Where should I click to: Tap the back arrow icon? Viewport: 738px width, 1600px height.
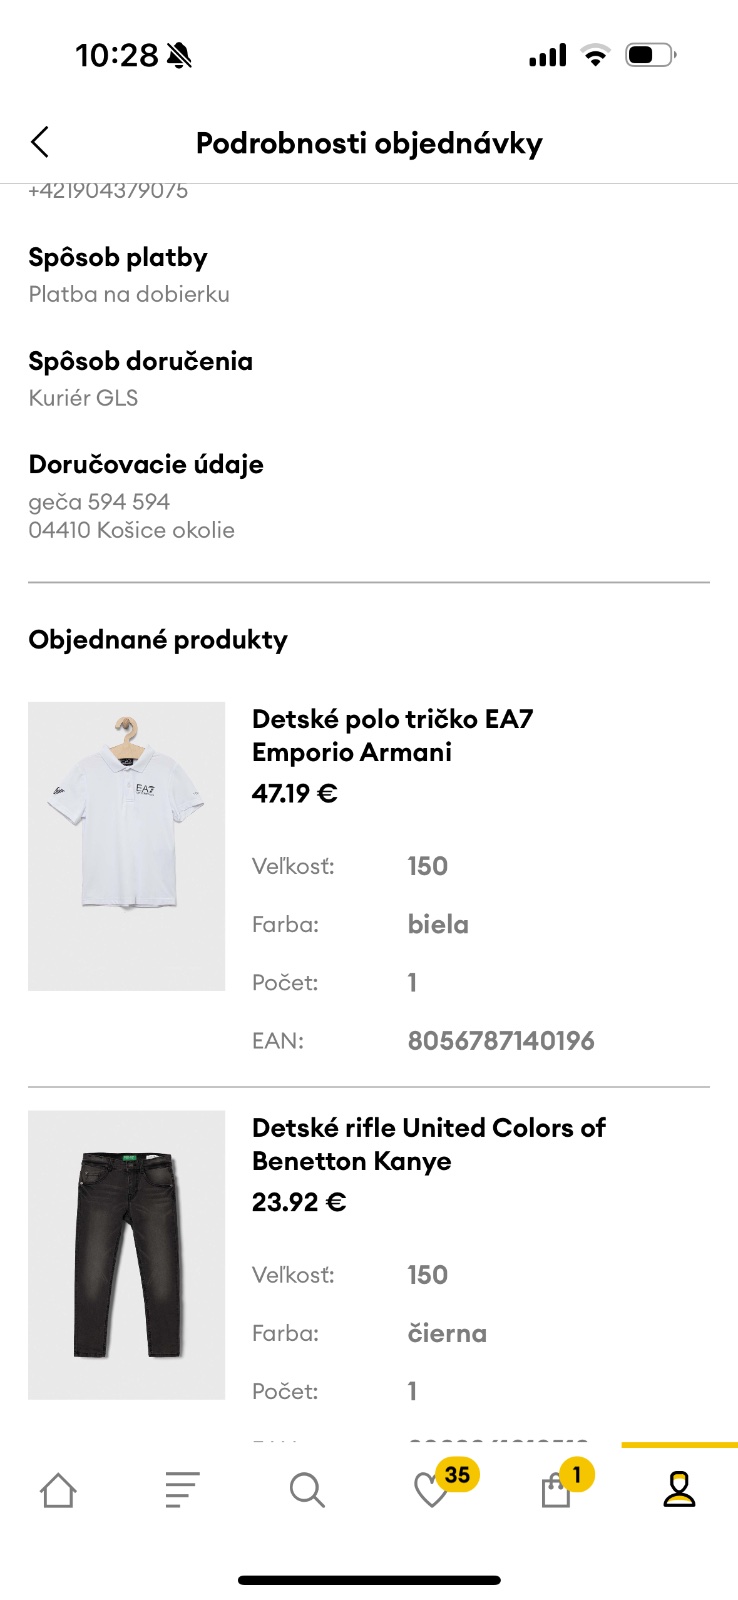pyautogui.click(x=40, y=143)
